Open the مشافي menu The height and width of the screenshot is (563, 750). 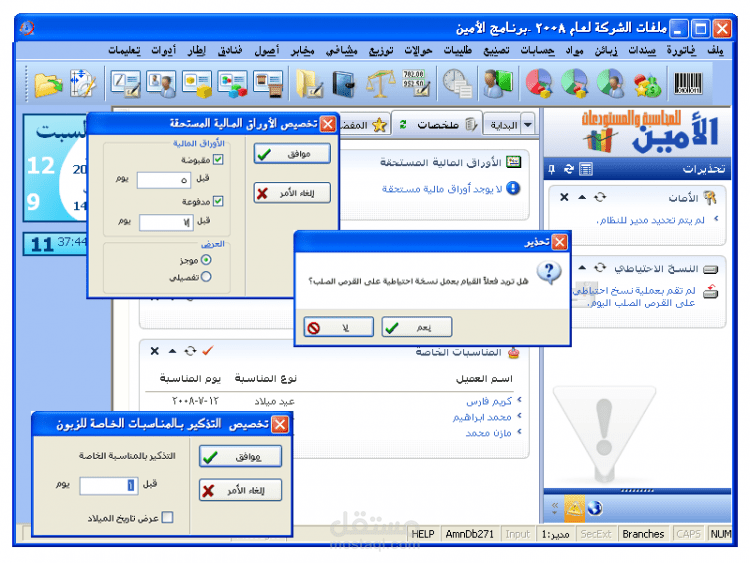coord(341,50)
